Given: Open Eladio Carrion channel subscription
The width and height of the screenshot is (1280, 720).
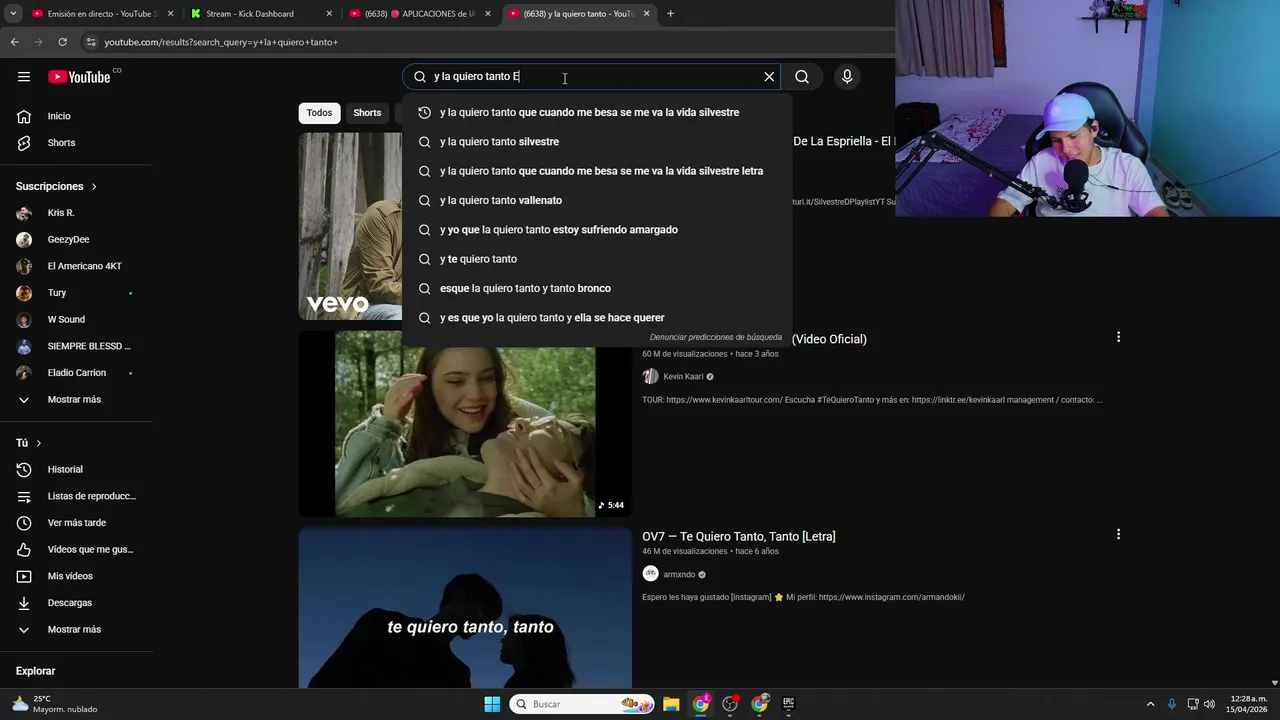Looking at the screenshot, I should (x=76, y=373).
